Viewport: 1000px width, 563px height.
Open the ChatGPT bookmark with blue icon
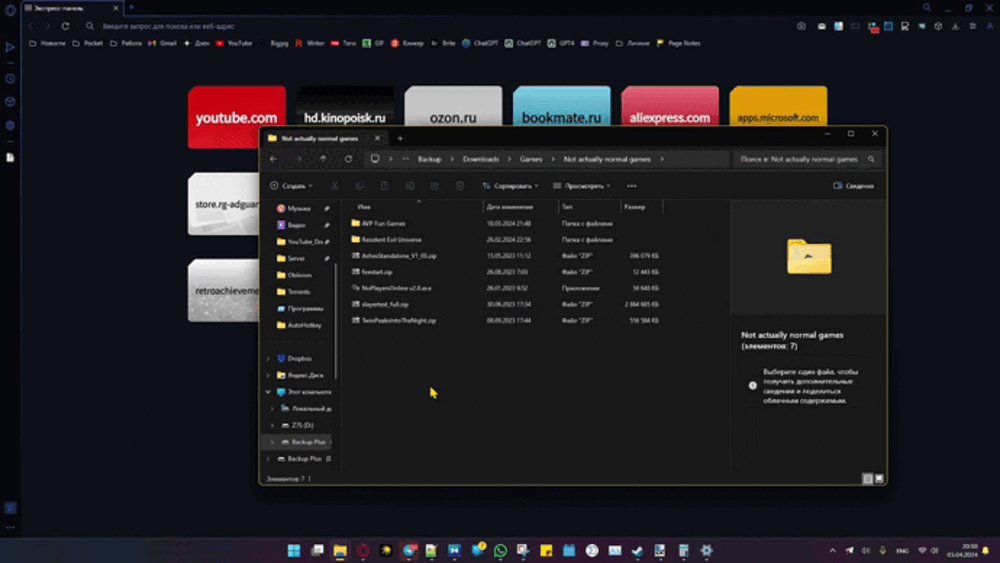(480, 43)
